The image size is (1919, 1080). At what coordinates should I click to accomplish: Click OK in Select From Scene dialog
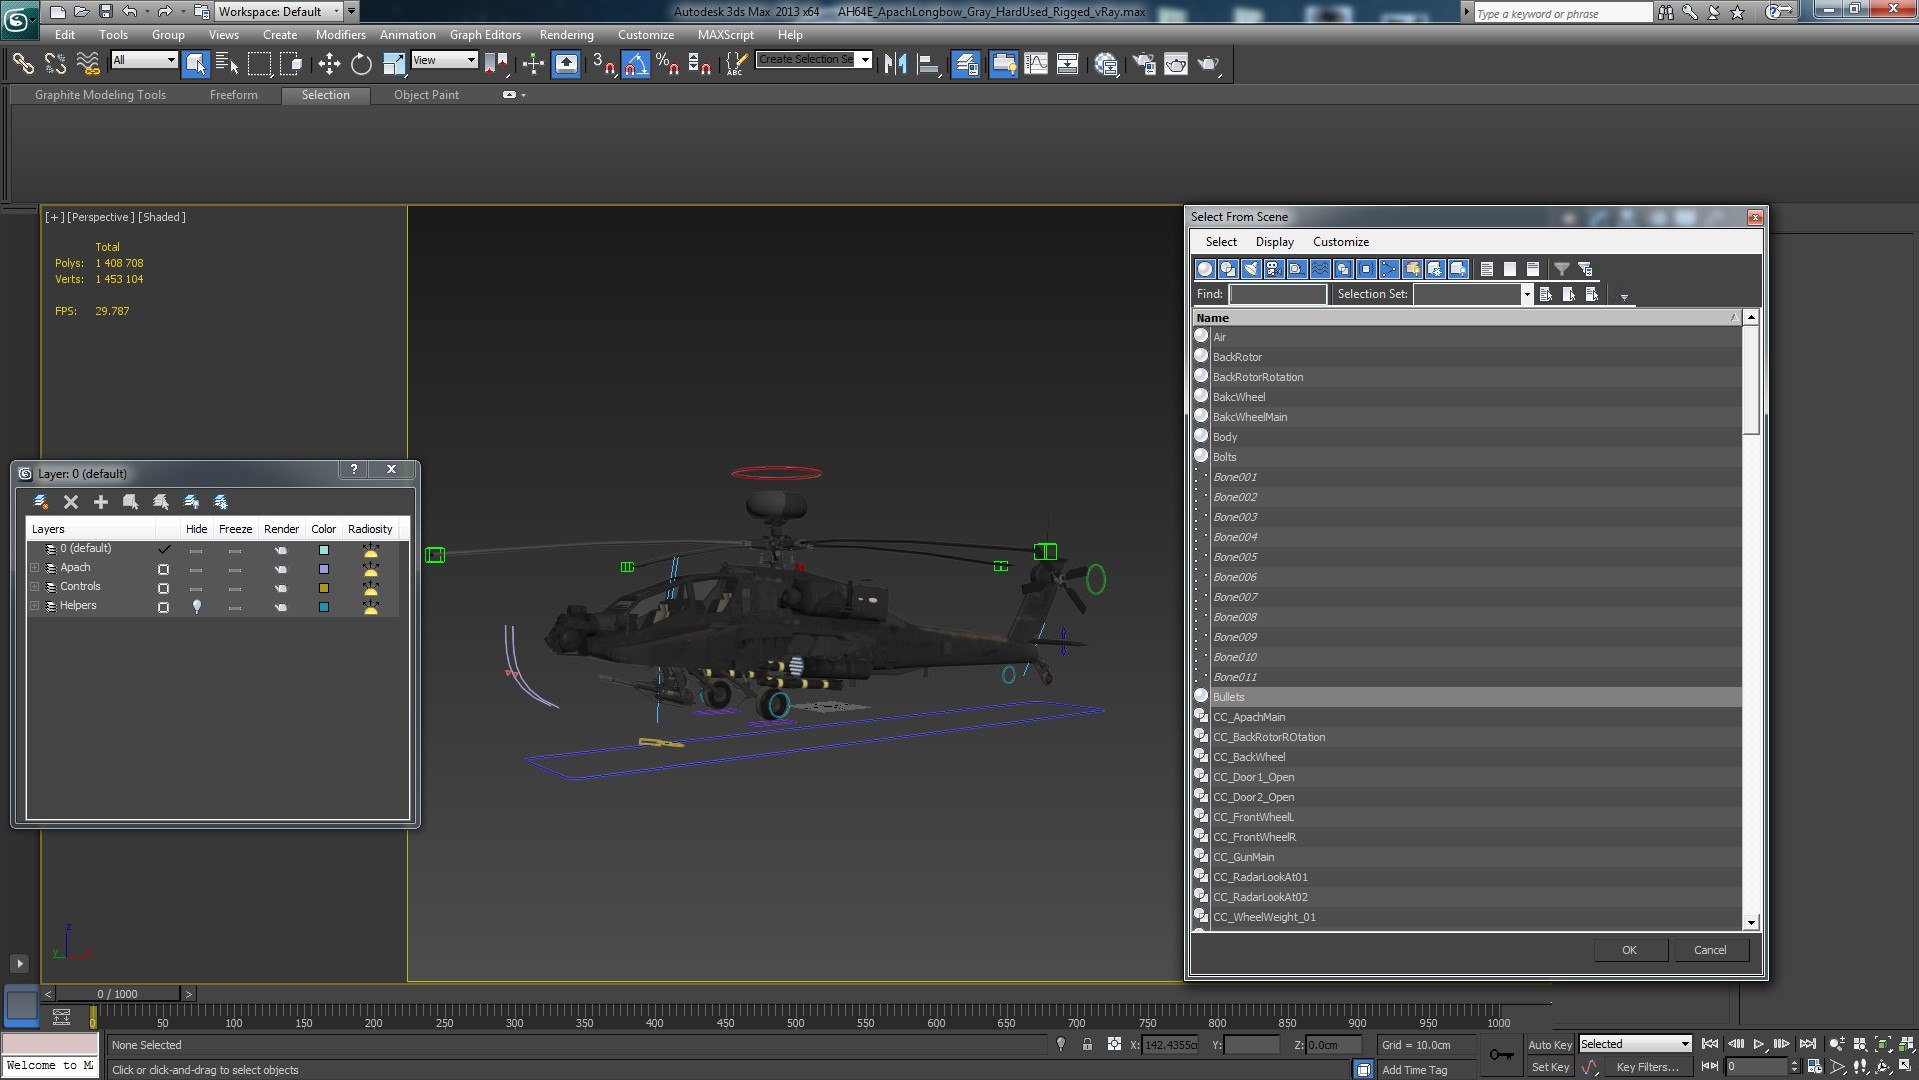point(1629,950)
